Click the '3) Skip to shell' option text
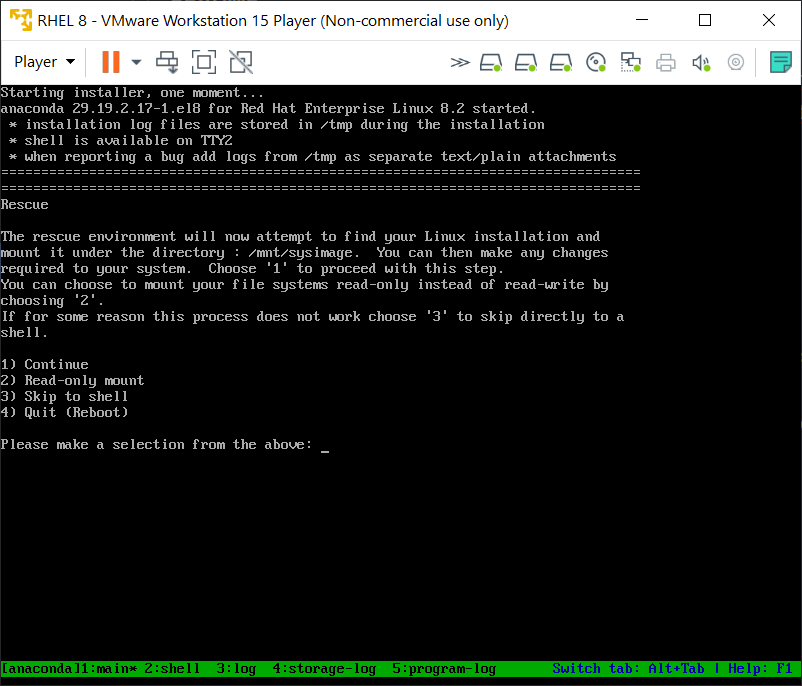Screen dimensions: 802x686 pyautogui.click(x=64, y=396)
